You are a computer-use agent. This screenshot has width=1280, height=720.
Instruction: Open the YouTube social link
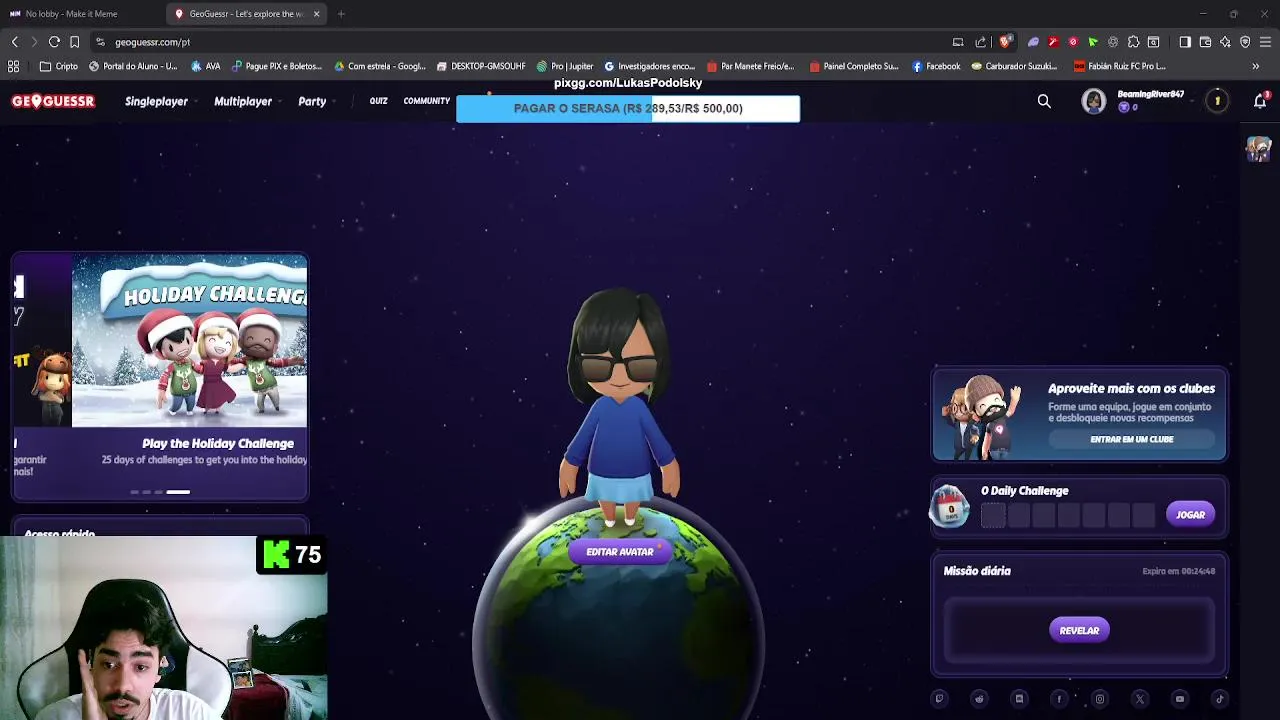(1180, 699)
